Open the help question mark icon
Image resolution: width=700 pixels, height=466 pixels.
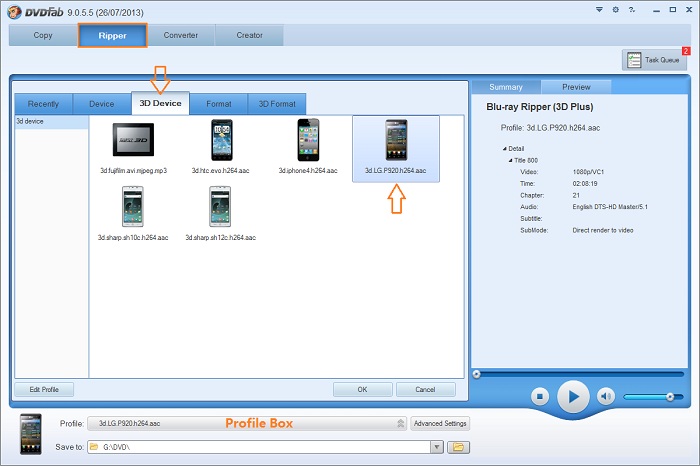point(632,9)
